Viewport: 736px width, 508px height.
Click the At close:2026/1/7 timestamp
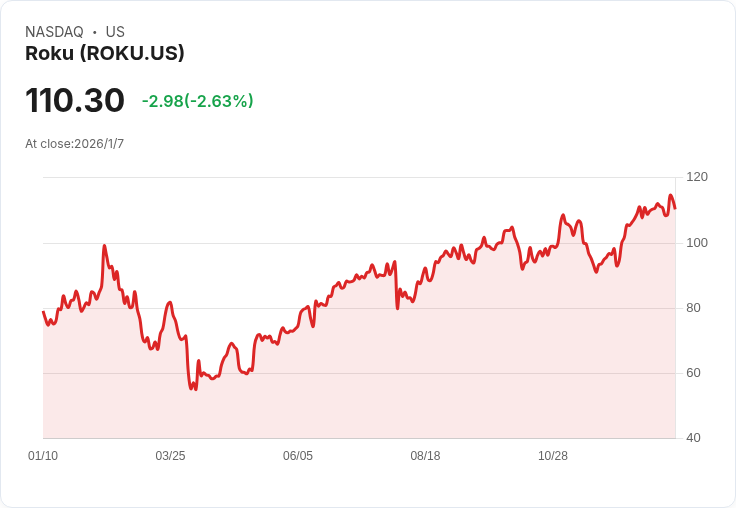75,144
